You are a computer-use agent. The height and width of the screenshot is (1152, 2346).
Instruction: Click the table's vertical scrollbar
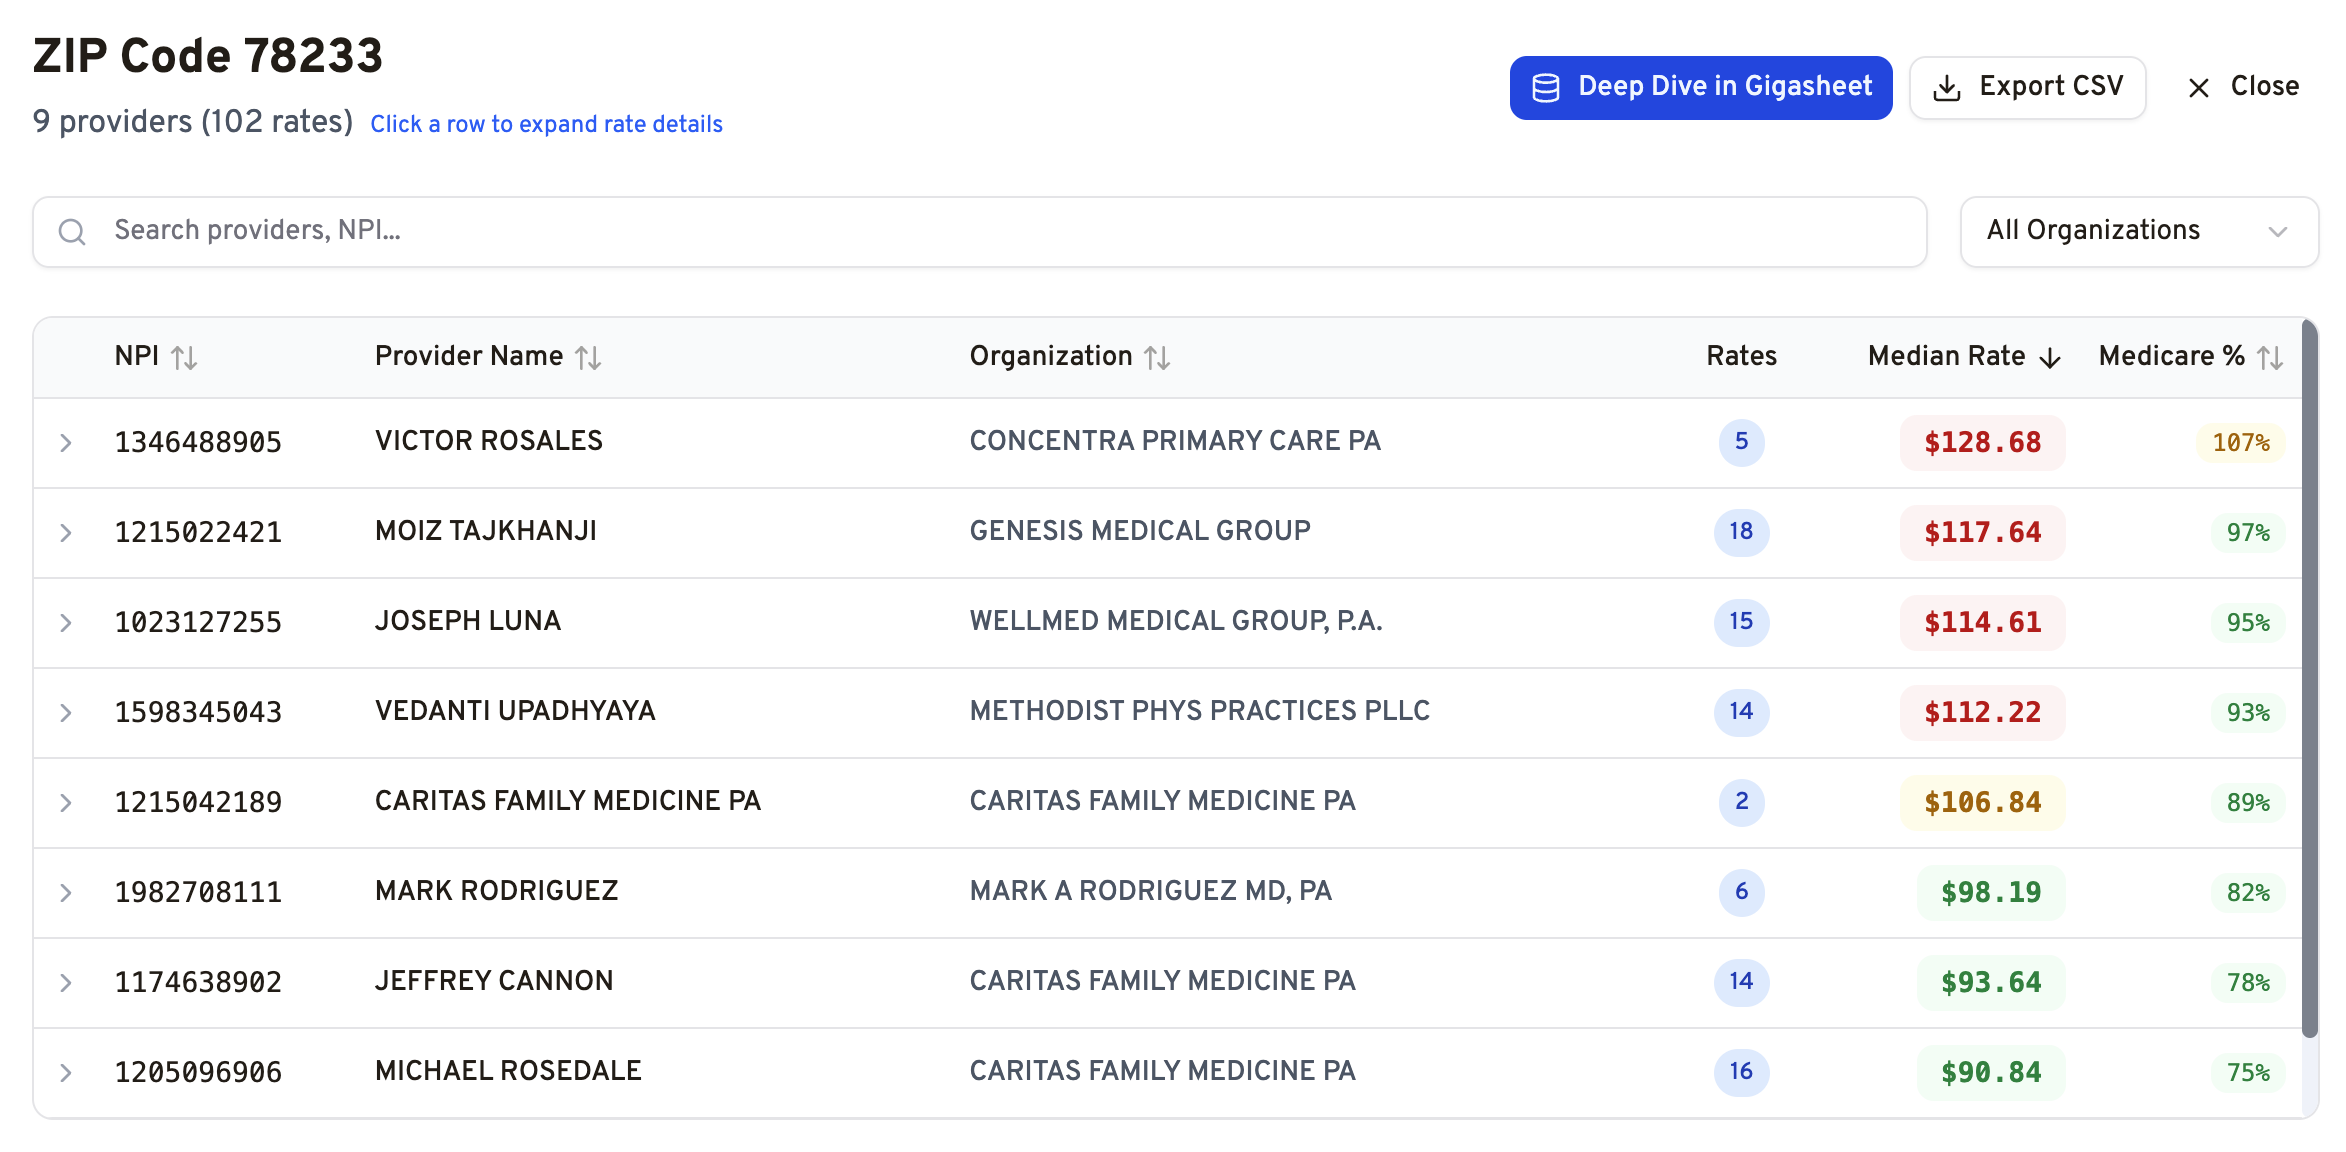point(2309,680)
